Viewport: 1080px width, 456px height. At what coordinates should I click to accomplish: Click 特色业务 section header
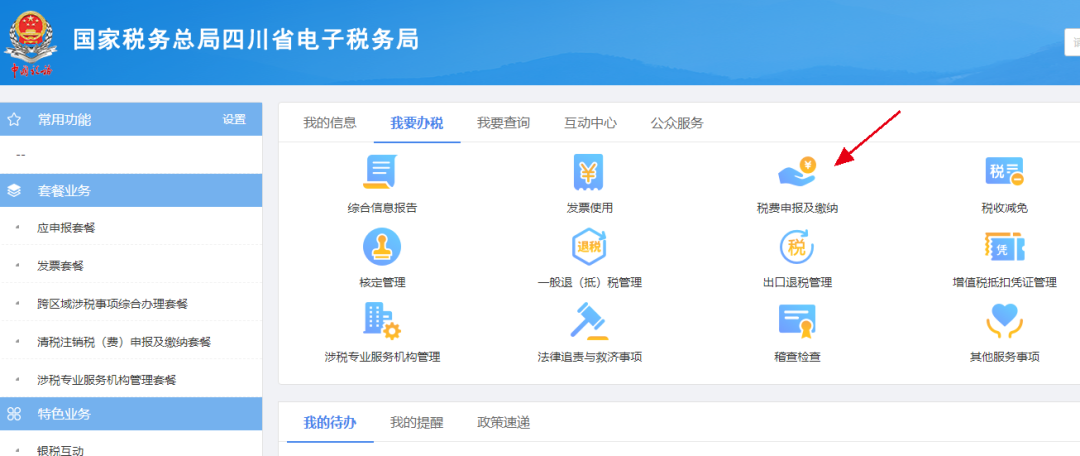(x=131, y=414)
